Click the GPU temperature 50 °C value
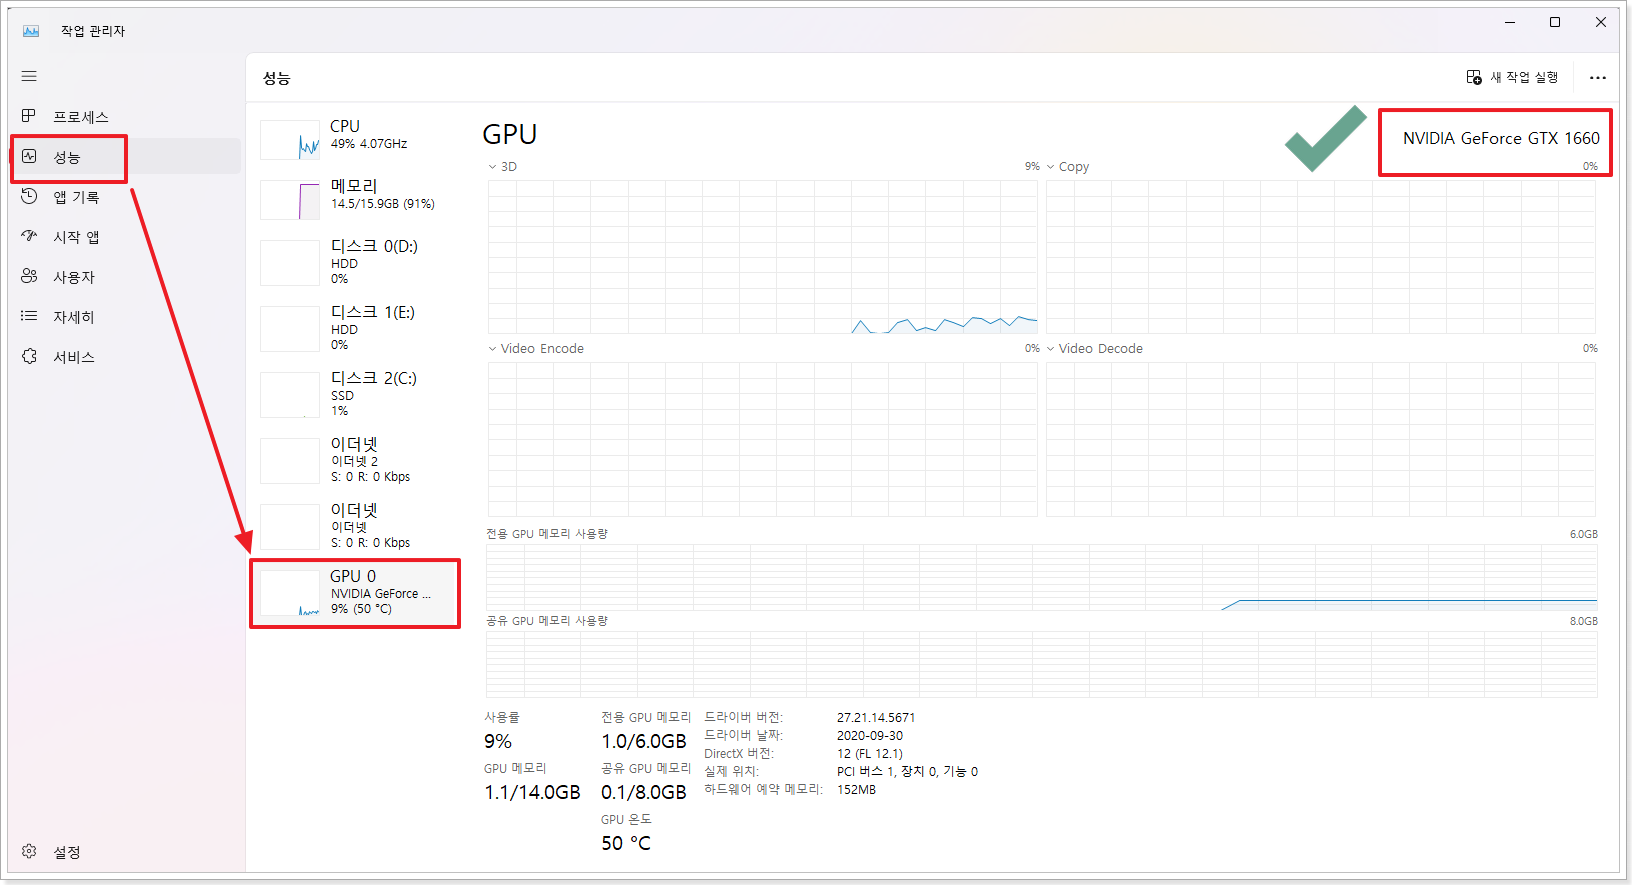Viewport: 1632px width, 885px height. [626, 843]
